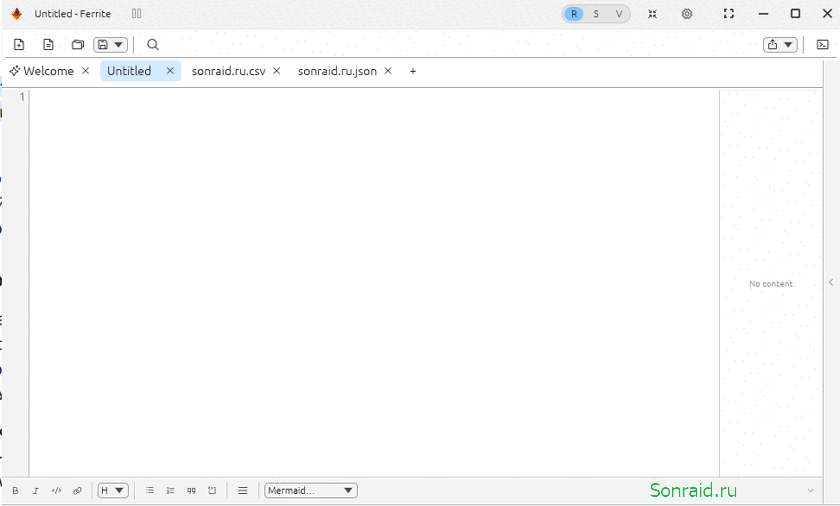Close the Untitled tab
The height and width of the screenshot is (506, 840).
coord(170,71)
